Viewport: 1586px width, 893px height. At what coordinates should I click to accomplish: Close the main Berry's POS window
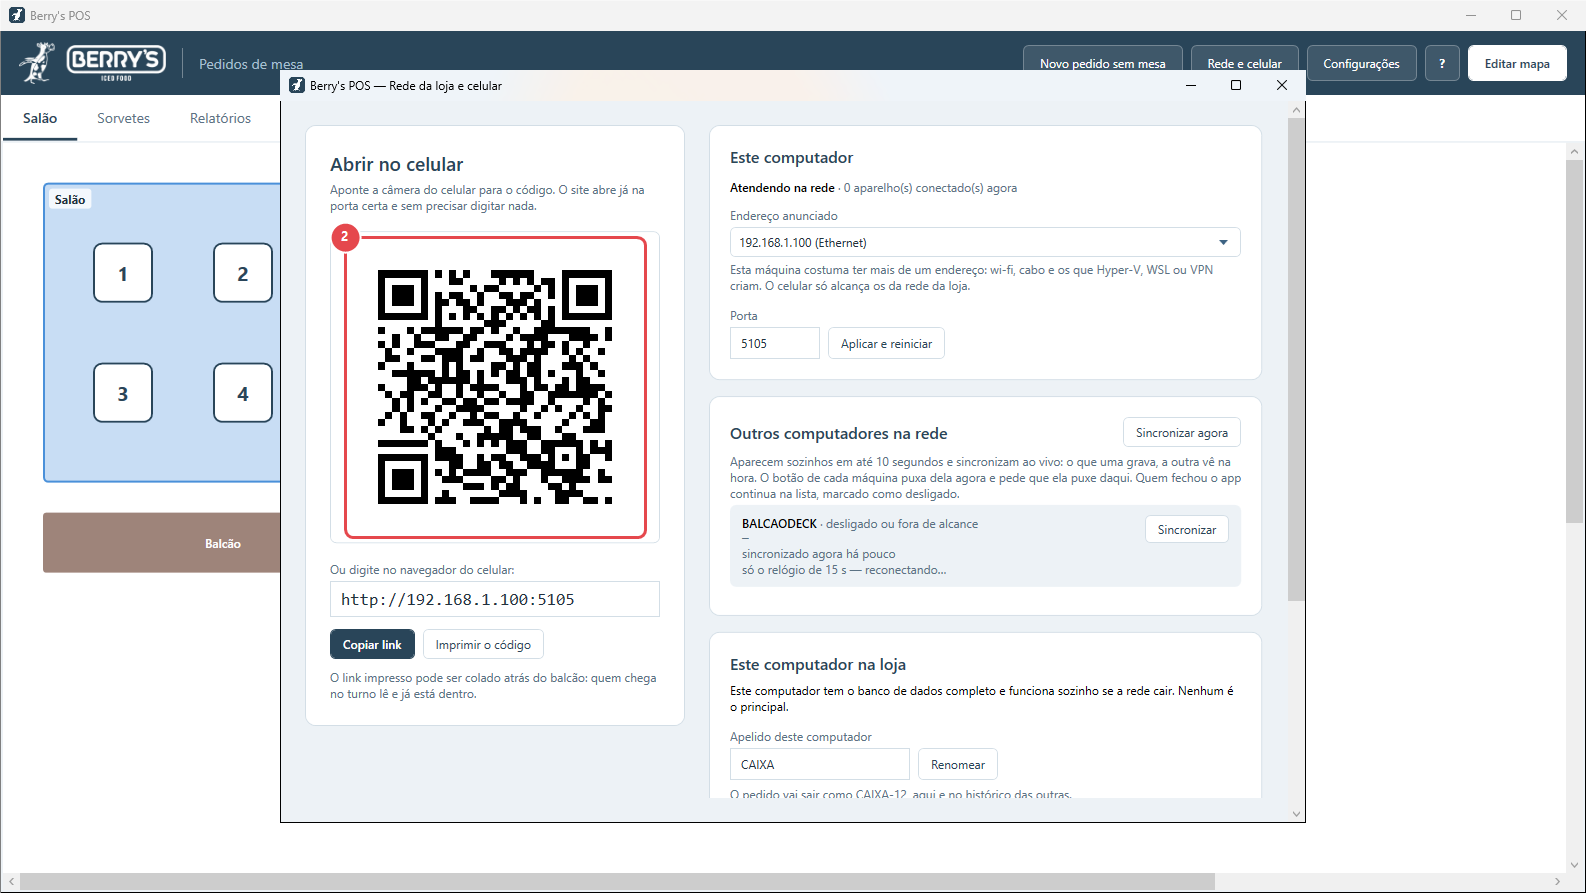pyautogui.click(x=1562, y=15)
